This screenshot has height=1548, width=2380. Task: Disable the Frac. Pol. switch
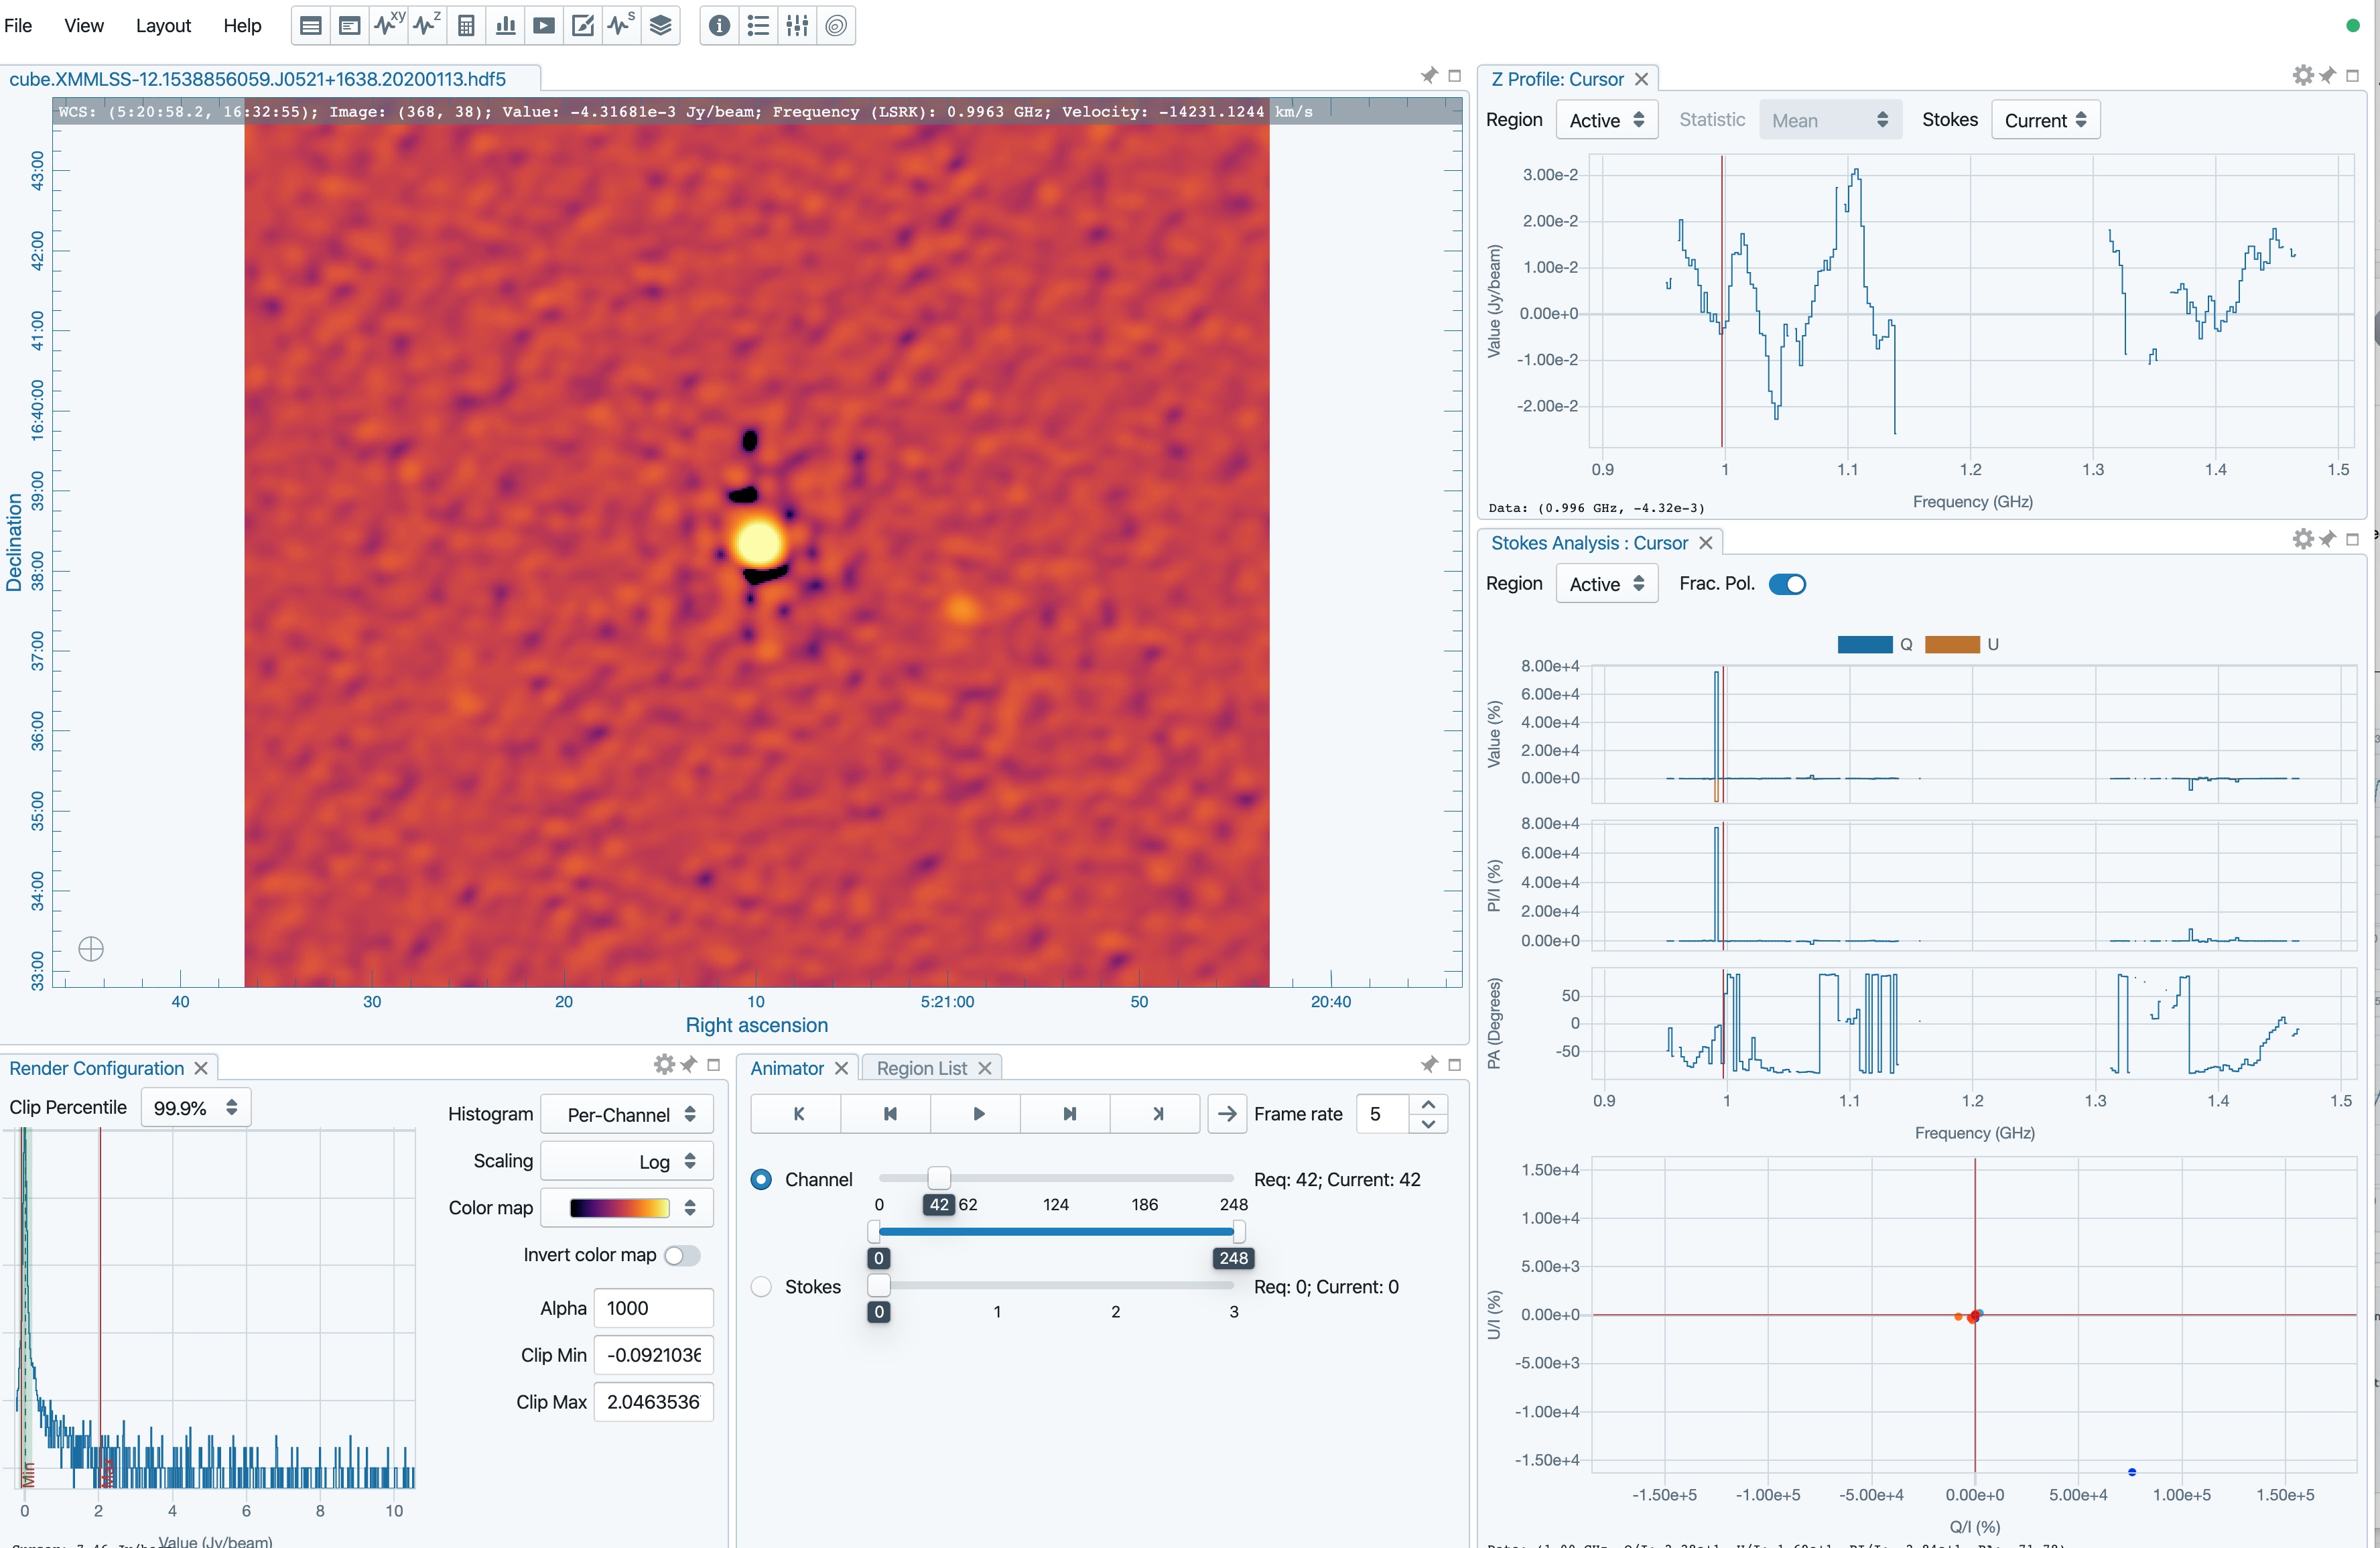[x=1787, y=584]
